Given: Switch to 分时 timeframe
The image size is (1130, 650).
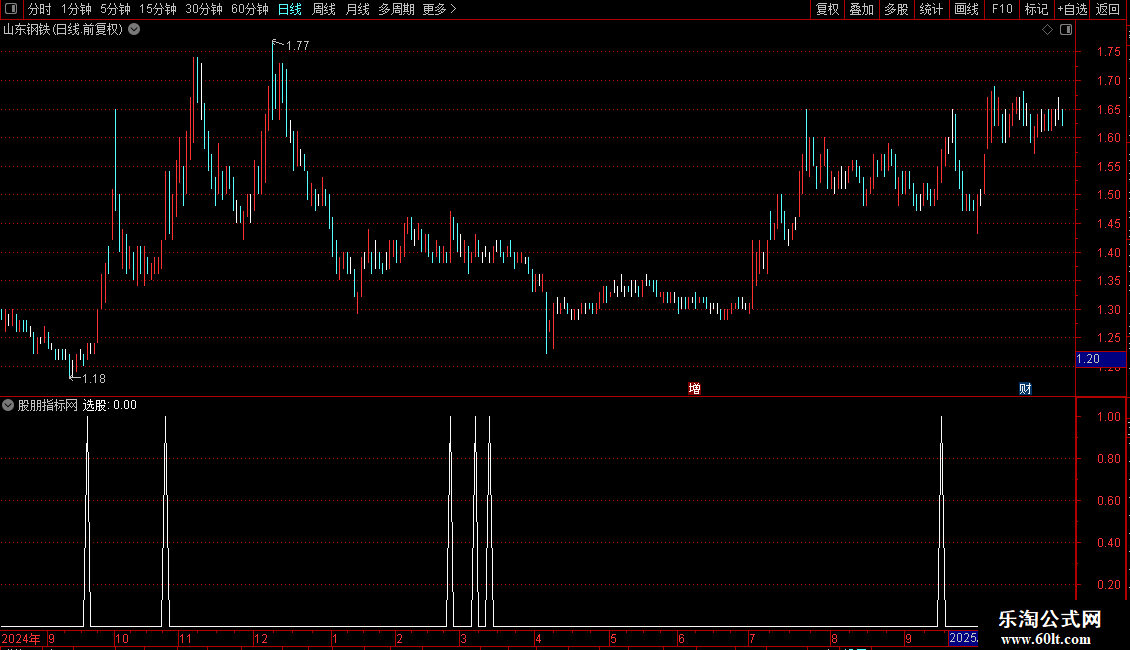Looking at the screenshot, I should point(40,9).
